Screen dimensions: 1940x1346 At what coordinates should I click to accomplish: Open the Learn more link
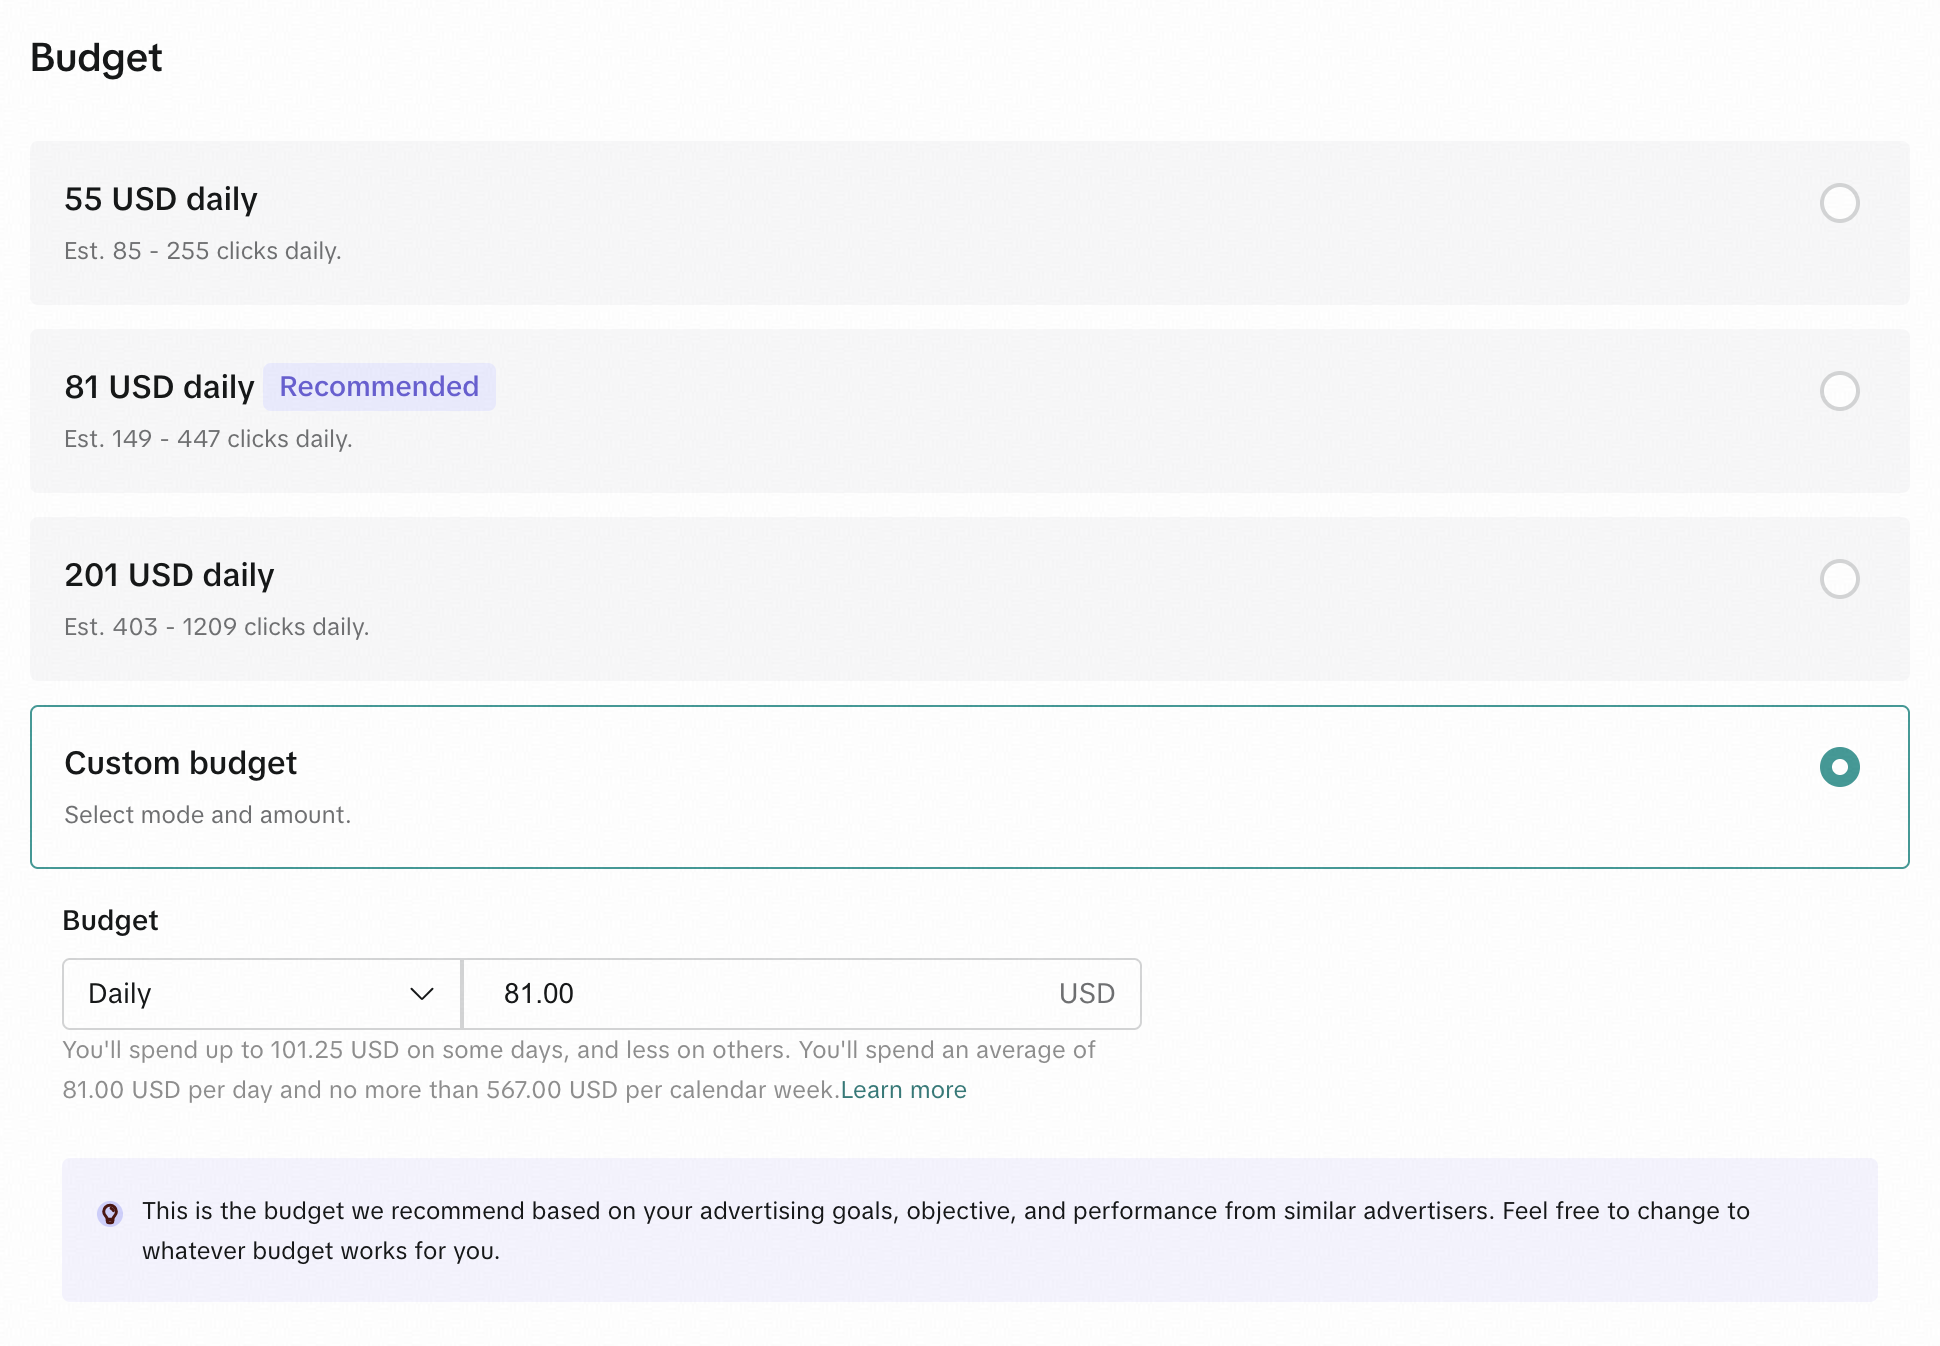903,1090
